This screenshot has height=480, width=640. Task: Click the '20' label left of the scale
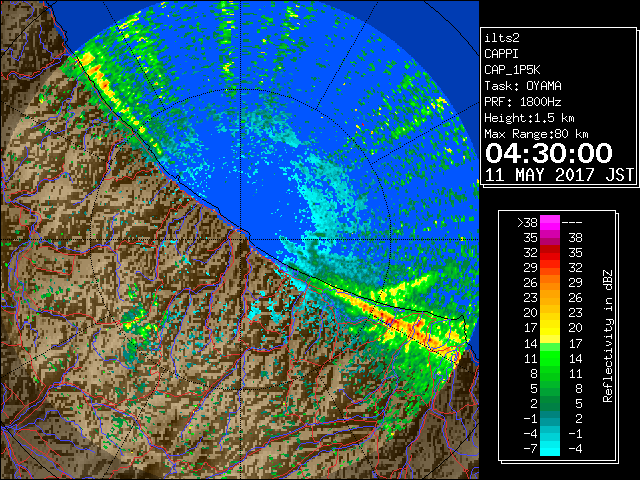point(530,313)
